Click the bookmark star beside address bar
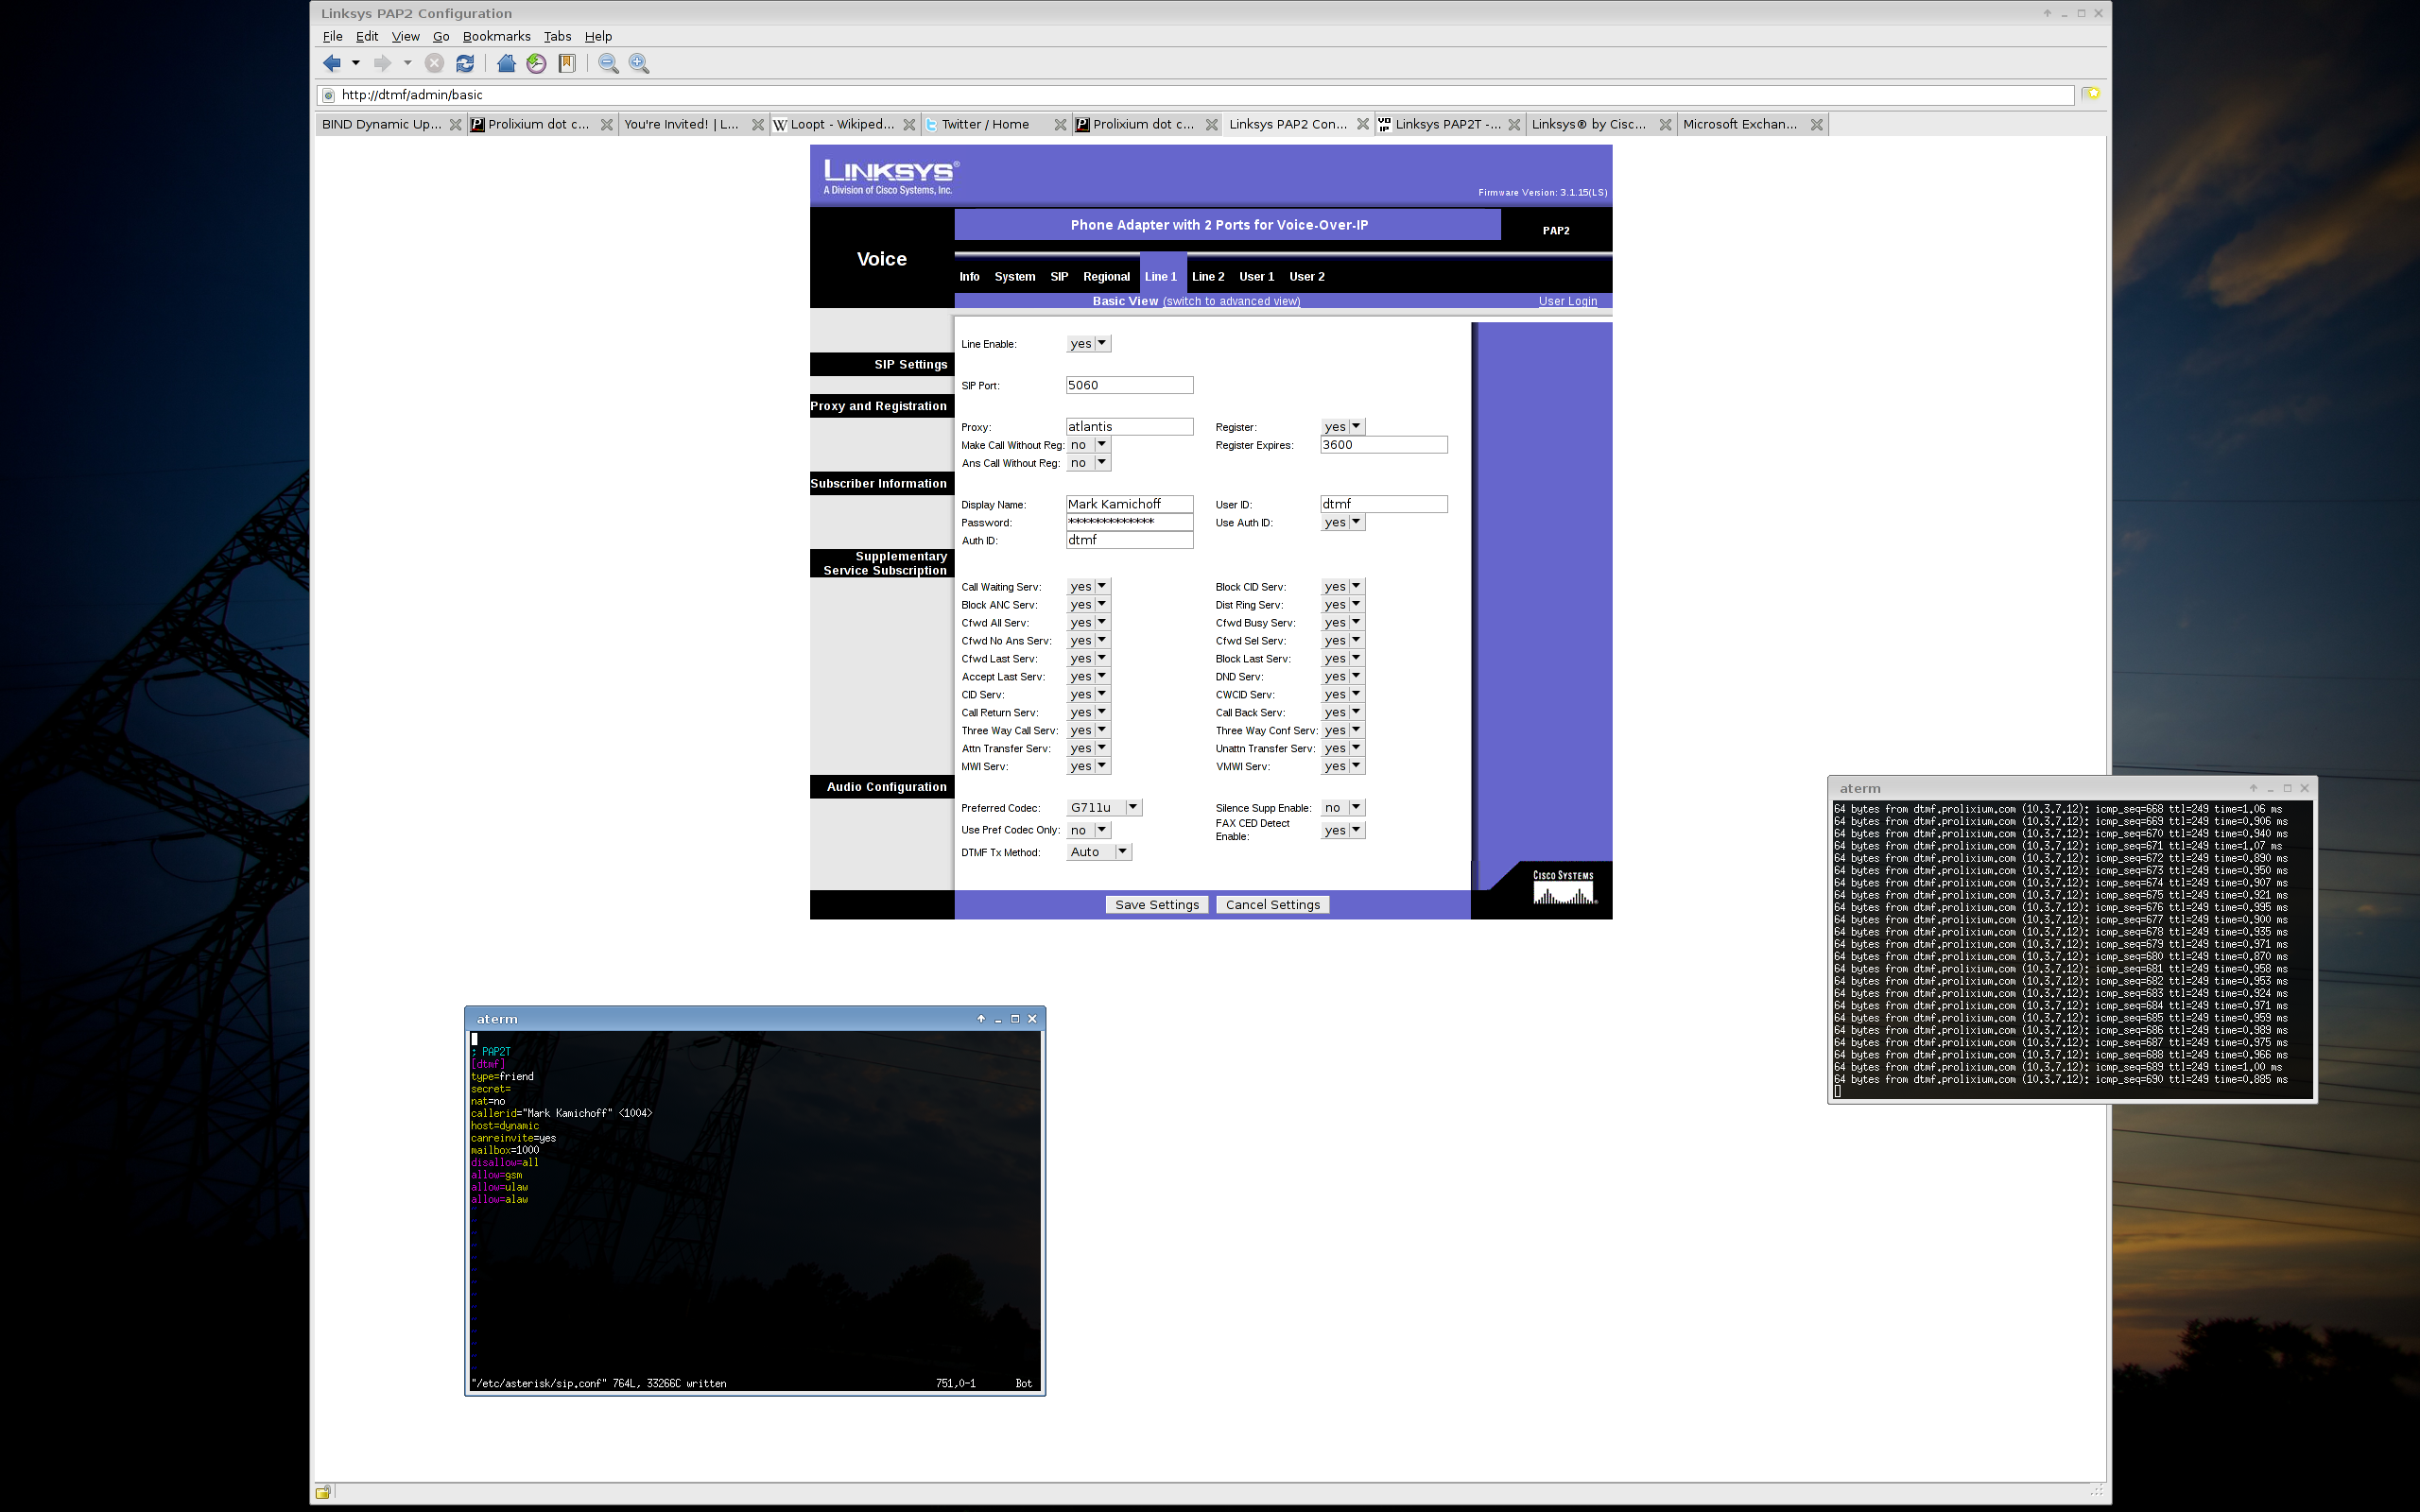 click(x=2091, y=94)
